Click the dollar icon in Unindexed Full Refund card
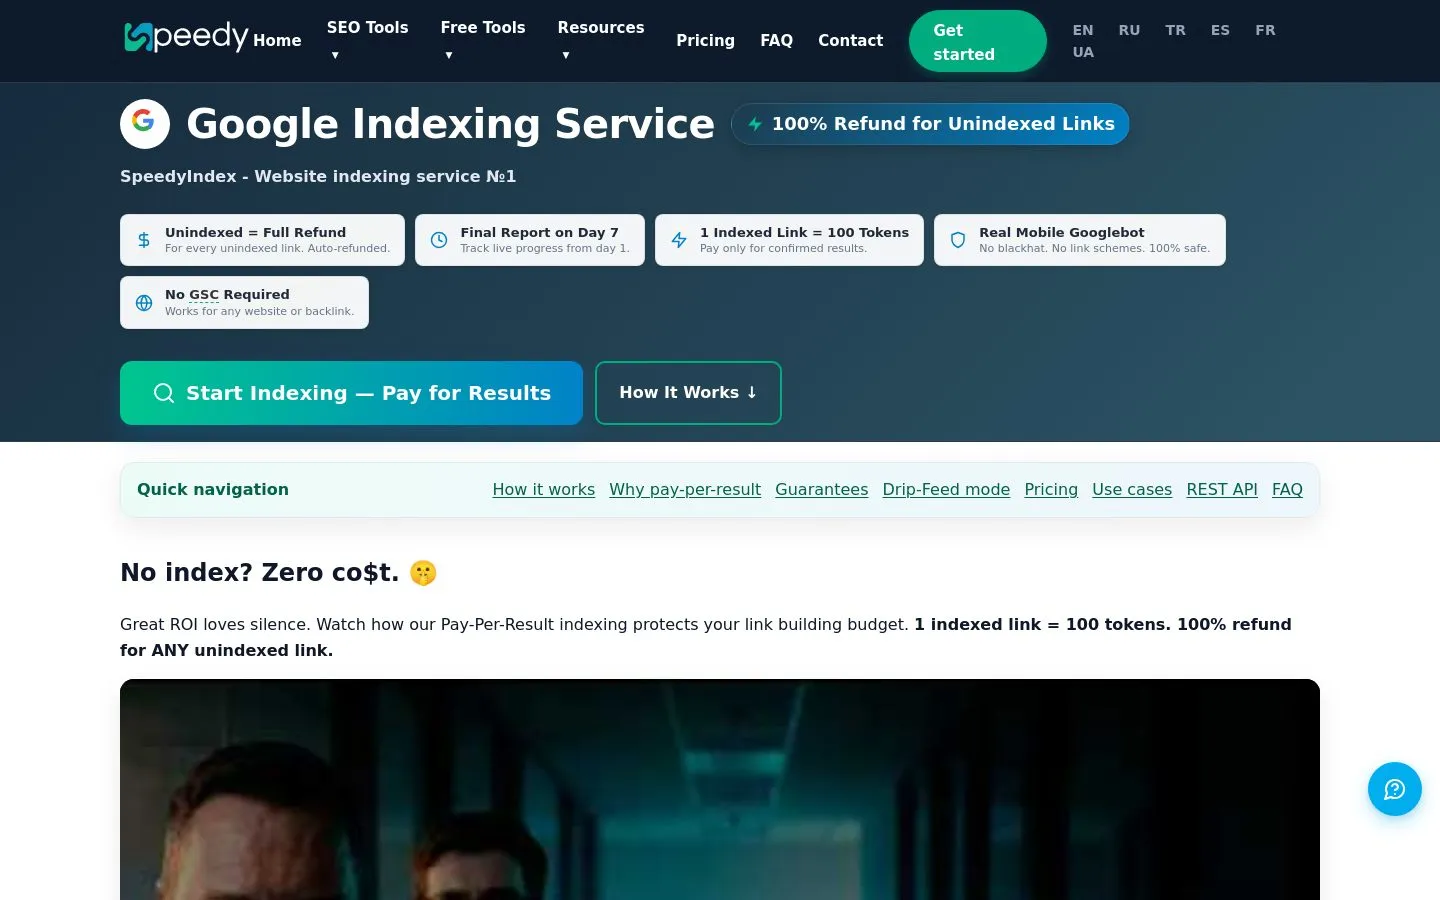This screenshot has height=900, width=1440. pos(144,240)
